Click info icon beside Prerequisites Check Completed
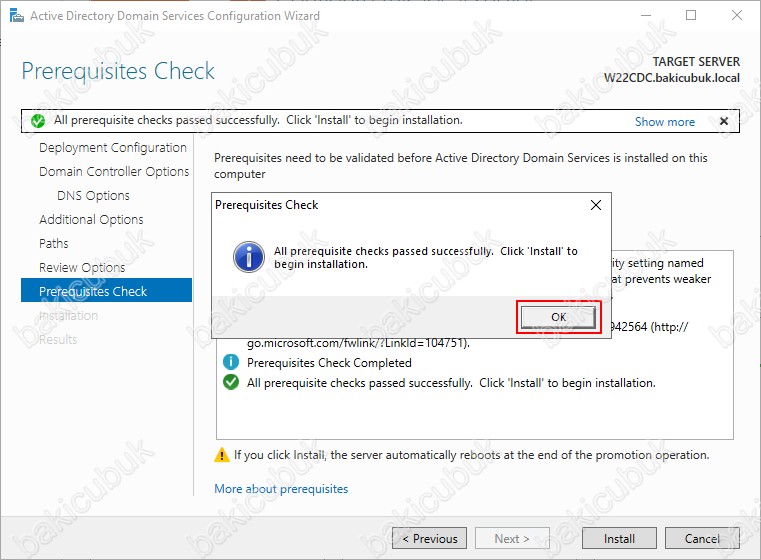The width and height of the screenshot is (761, 560). pyautogui.click(x=231, y=362)
